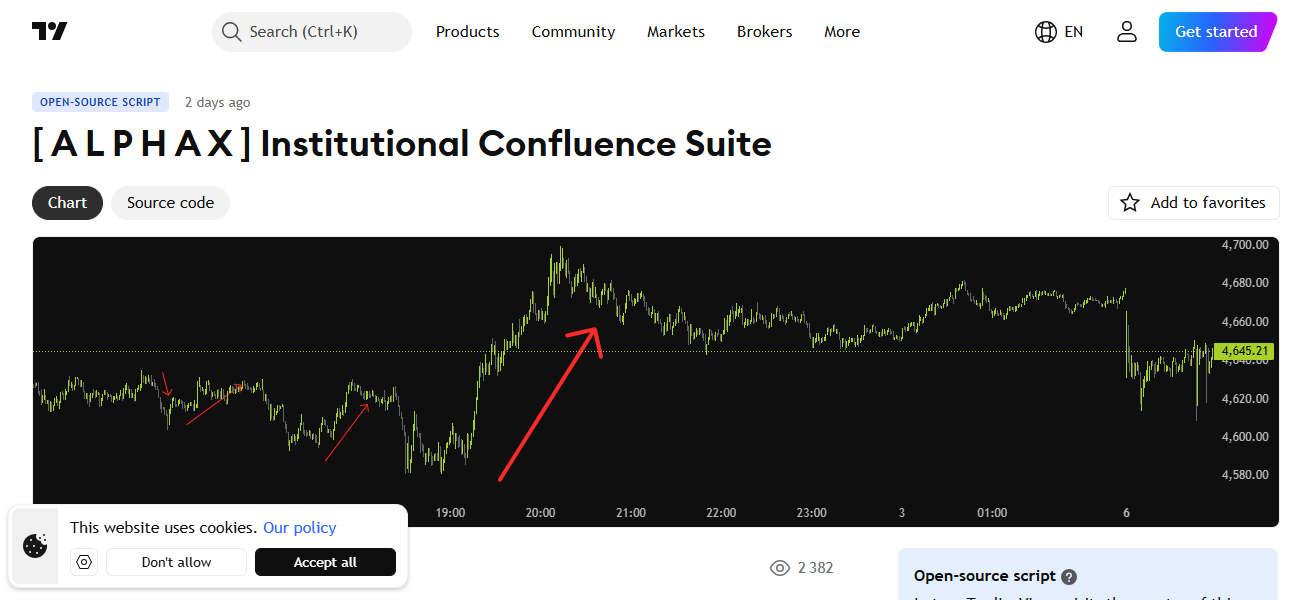1312x600 pixels.
Task: Open the globe language selector icon
Action: 1043,31
